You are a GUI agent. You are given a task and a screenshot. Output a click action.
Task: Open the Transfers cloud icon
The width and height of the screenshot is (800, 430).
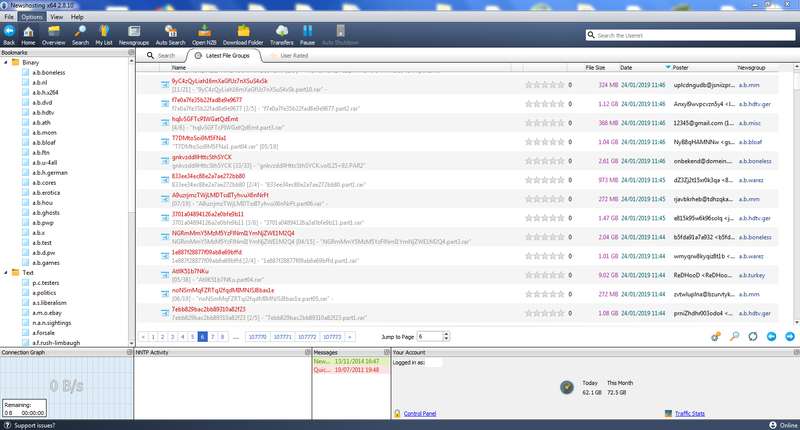(281, 34)
